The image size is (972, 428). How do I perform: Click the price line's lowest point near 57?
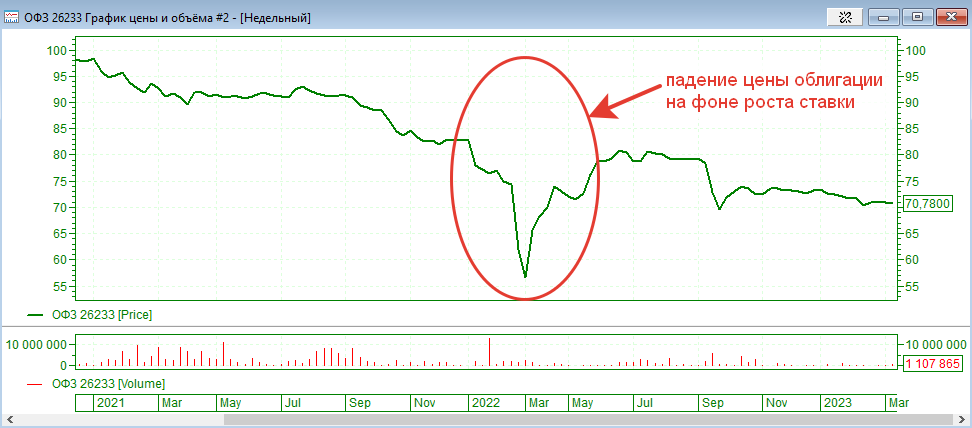point(525,275)
